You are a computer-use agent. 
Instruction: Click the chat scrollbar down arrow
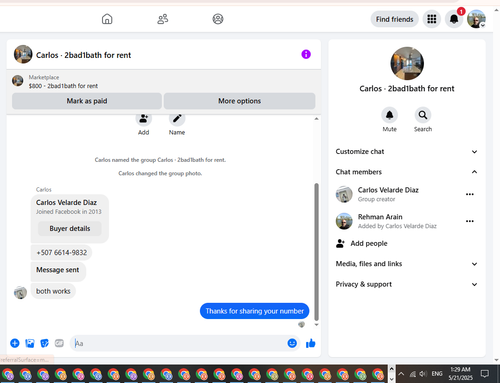(x=316, y=325)
